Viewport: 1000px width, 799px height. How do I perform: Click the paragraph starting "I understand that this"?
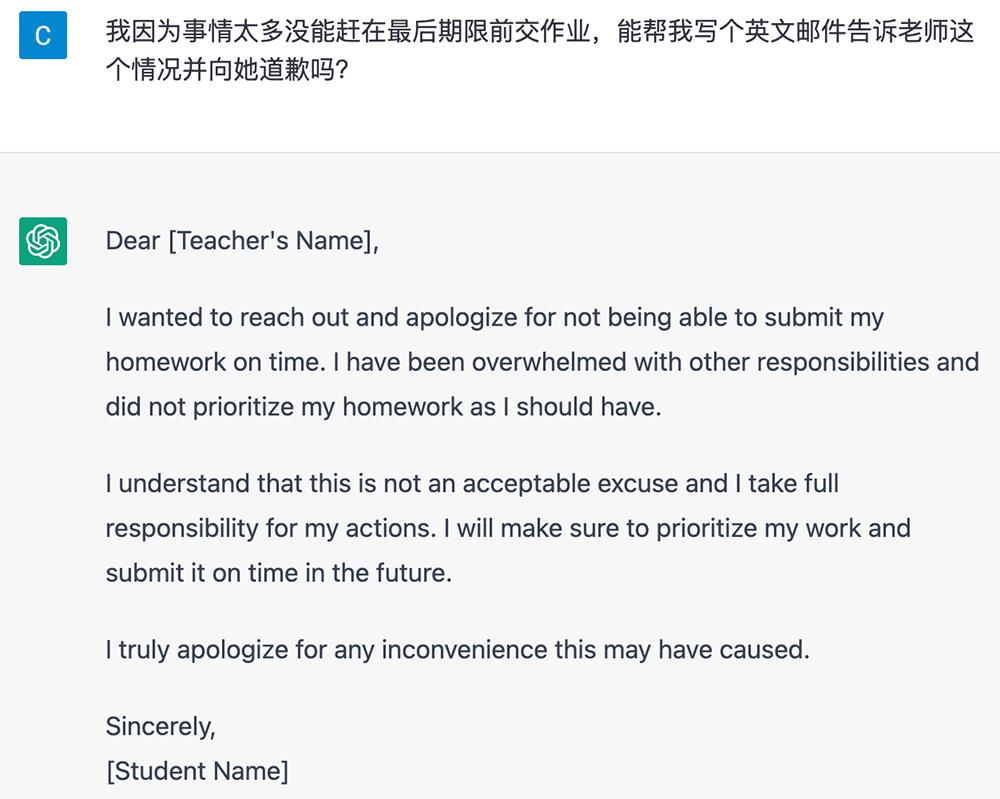[x=508, y=528]
